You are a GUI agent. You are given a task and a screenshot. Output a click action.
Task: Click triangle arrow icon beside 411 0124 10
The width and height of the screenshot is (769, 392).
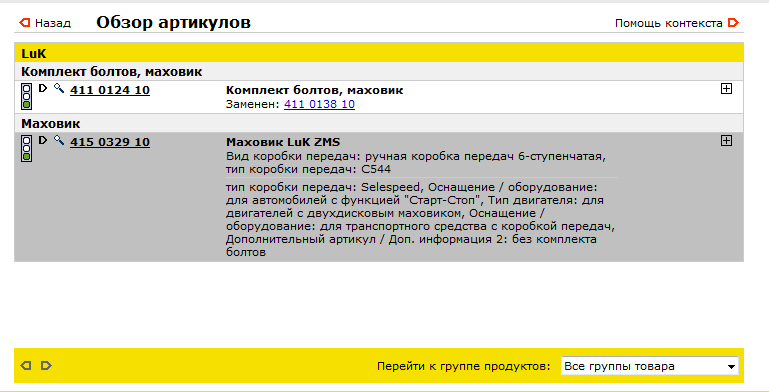coord(43,88)
